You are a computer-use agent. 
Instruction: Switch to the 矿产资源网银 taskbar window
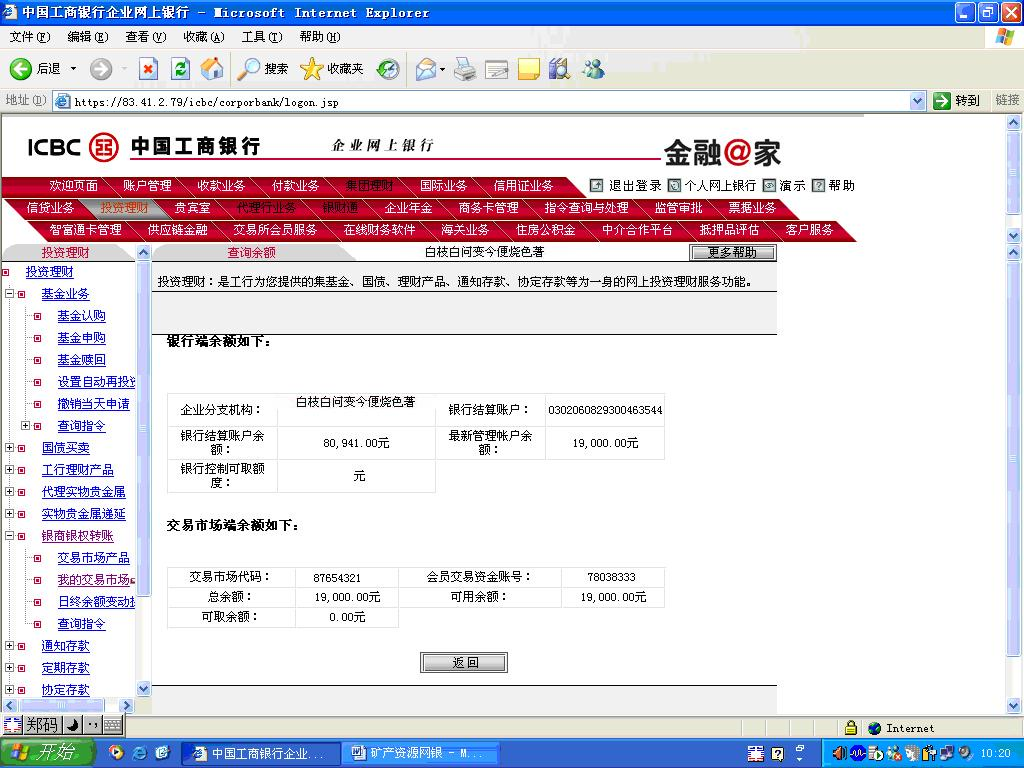click(422, 754)
